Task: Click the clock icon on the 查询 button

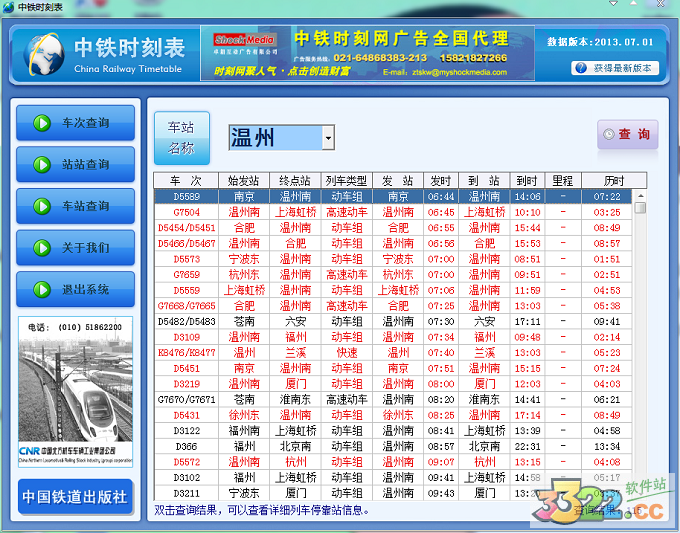Action: (x=608, y=135)
